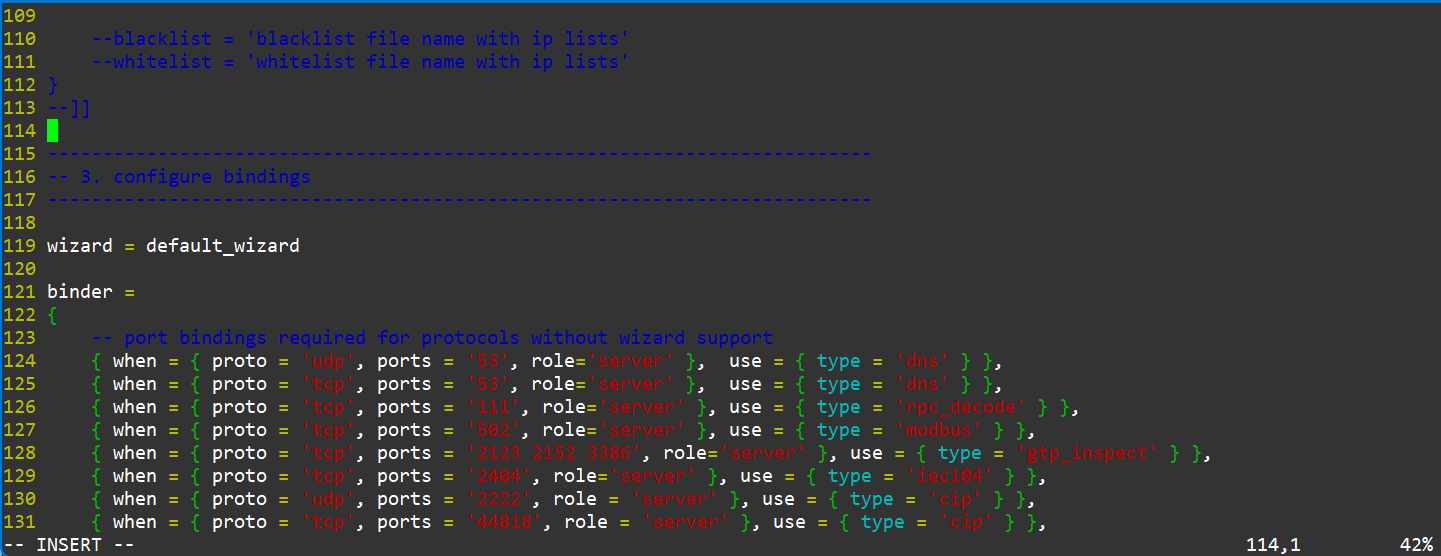Click the '2222' ports value on line 130
Viewport: 1441px width, 556px height.
tap(499, 499)
